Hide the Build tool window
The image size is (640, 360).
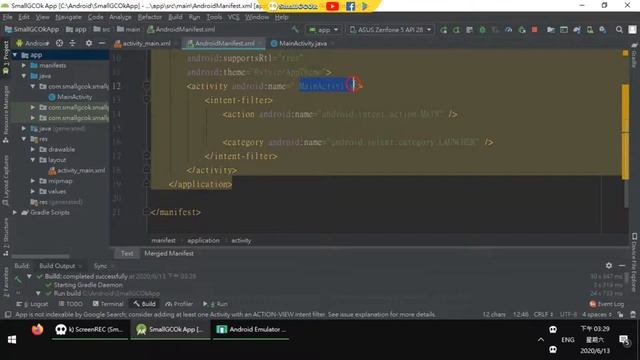[x=622, y=265]
